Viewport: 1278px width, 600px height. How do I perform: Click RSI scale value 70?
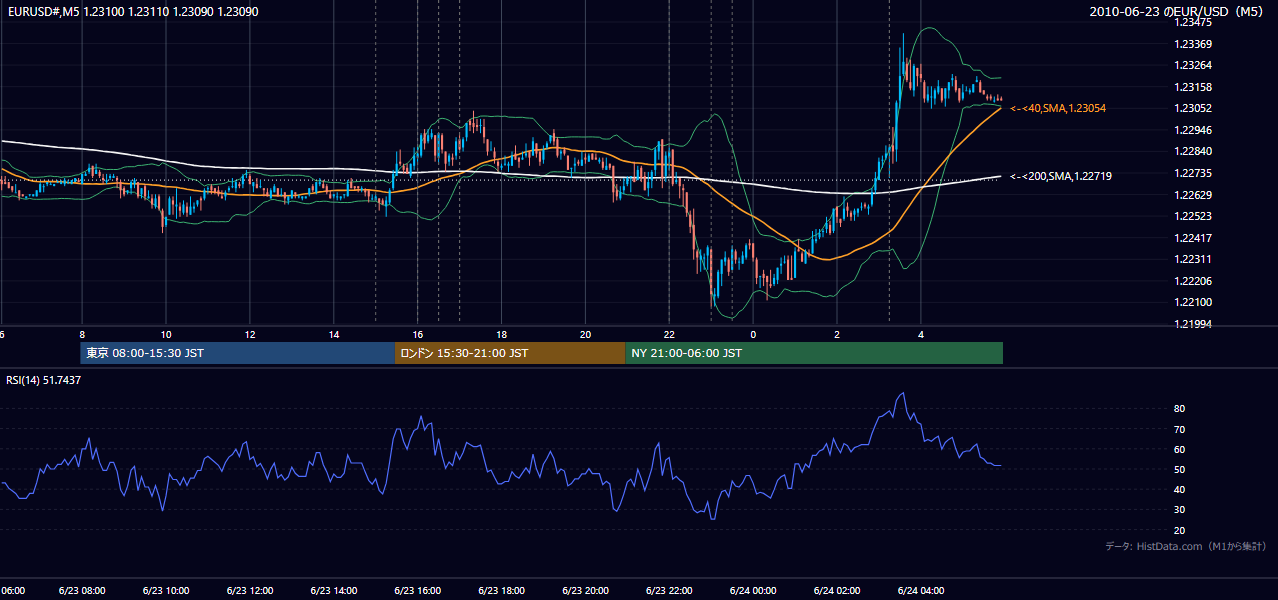point(1180,429)
